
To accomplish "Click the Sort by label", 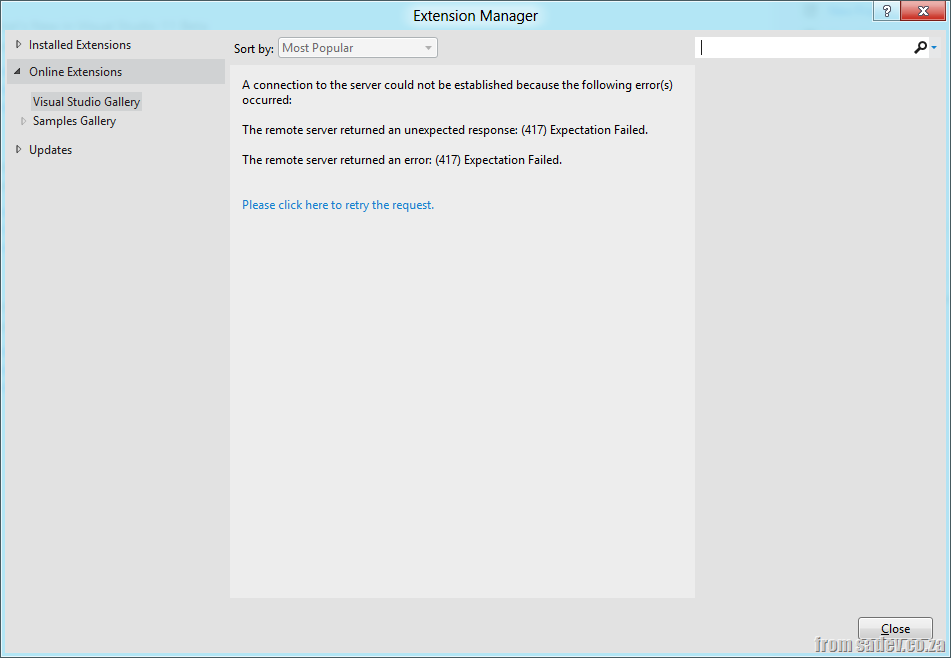I will click(253, 49).
